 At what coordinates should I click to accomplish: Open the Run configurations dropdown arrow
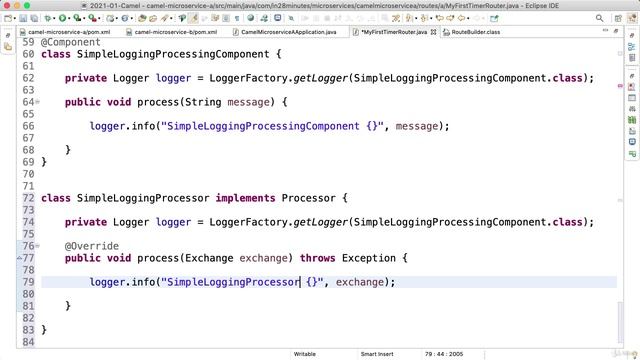(x=69, y=18)
